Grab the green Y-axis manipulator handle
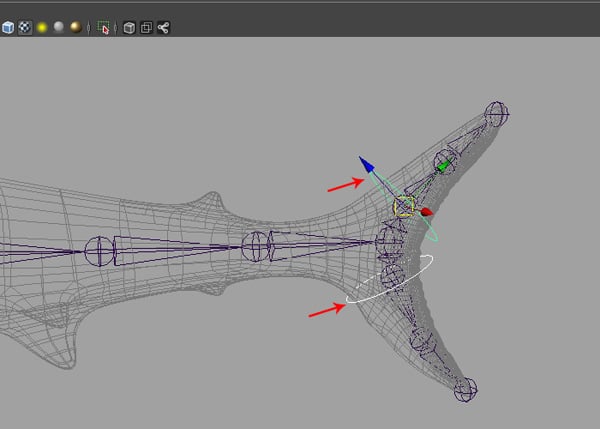The height and width of the screenshot is (429, 600). click(x=443, y=166)
